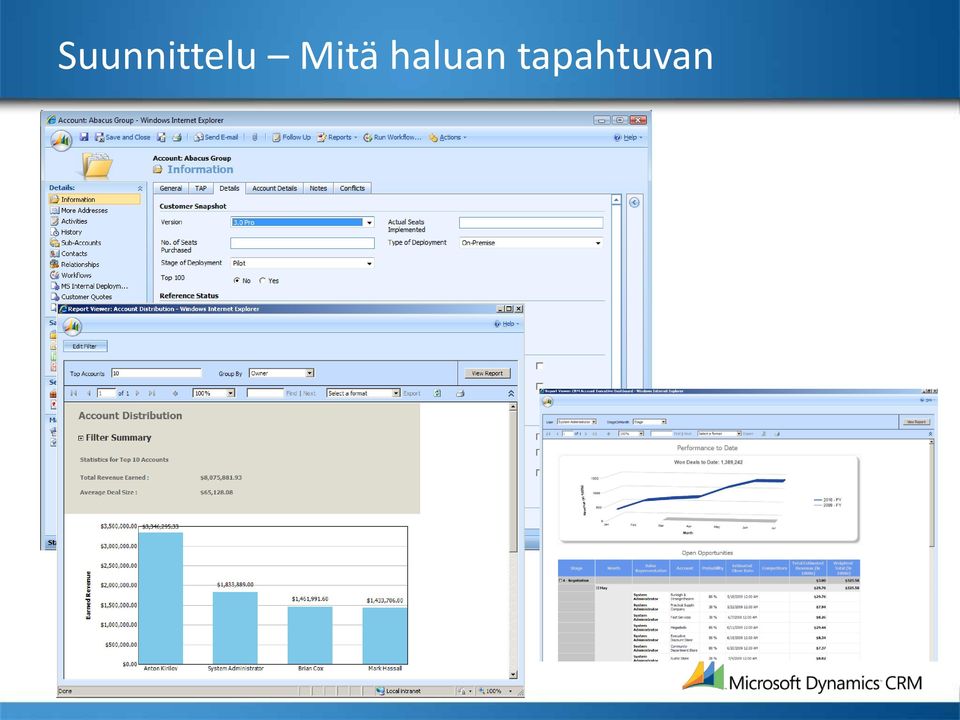Click View Report in Account Distribution viewer
The width and height of the screenshot is (960, 720).
[x=487, y=373]
